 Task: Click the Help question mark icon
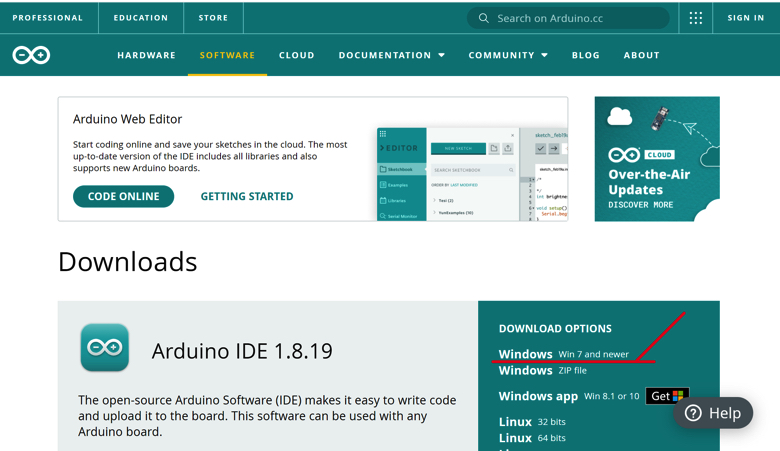(x=693, y=413)
